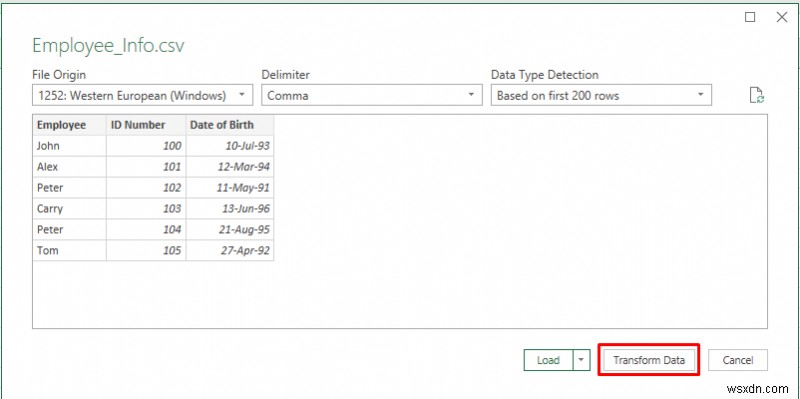Expand the Load button dropdown arrow

pos(582,360)
